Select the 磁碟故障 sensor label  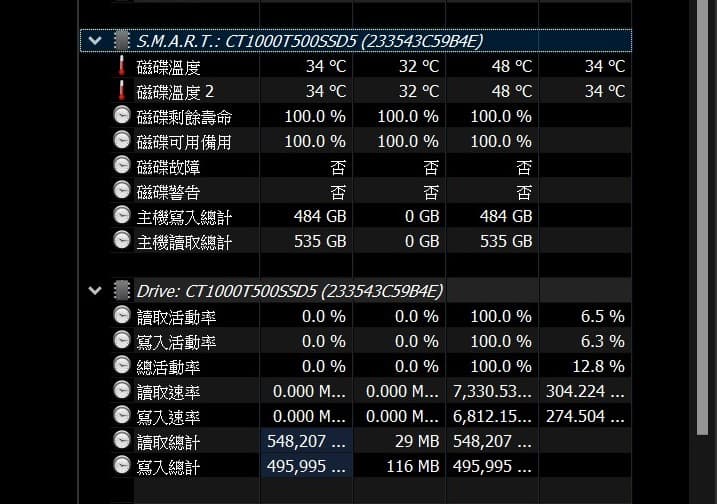[168, 167]
